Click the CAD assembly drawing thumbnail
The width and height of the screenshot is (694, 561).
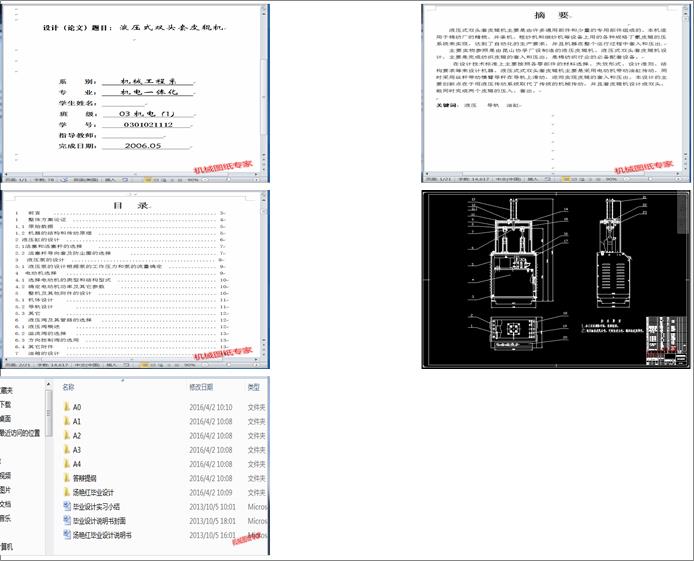555,279
